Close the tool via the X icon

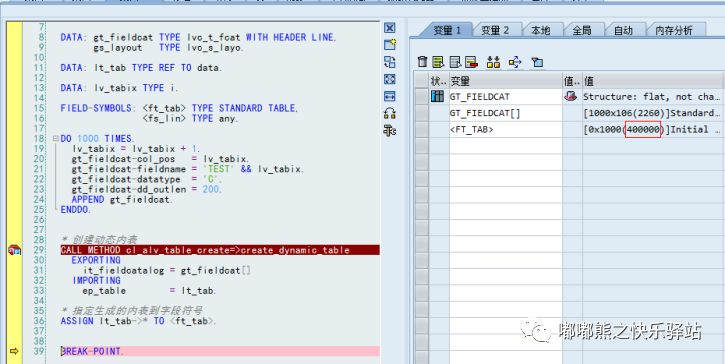coord(390,28)
